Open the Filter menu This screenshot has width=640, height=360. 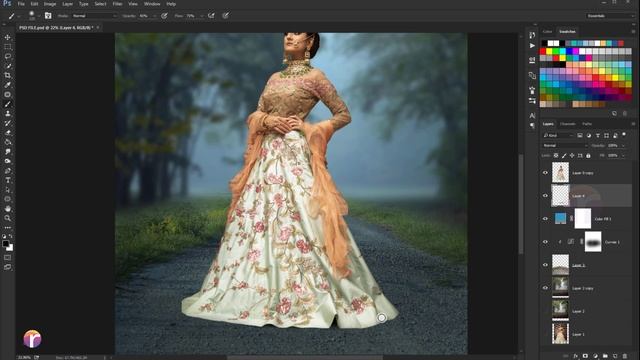coord(117,4)
